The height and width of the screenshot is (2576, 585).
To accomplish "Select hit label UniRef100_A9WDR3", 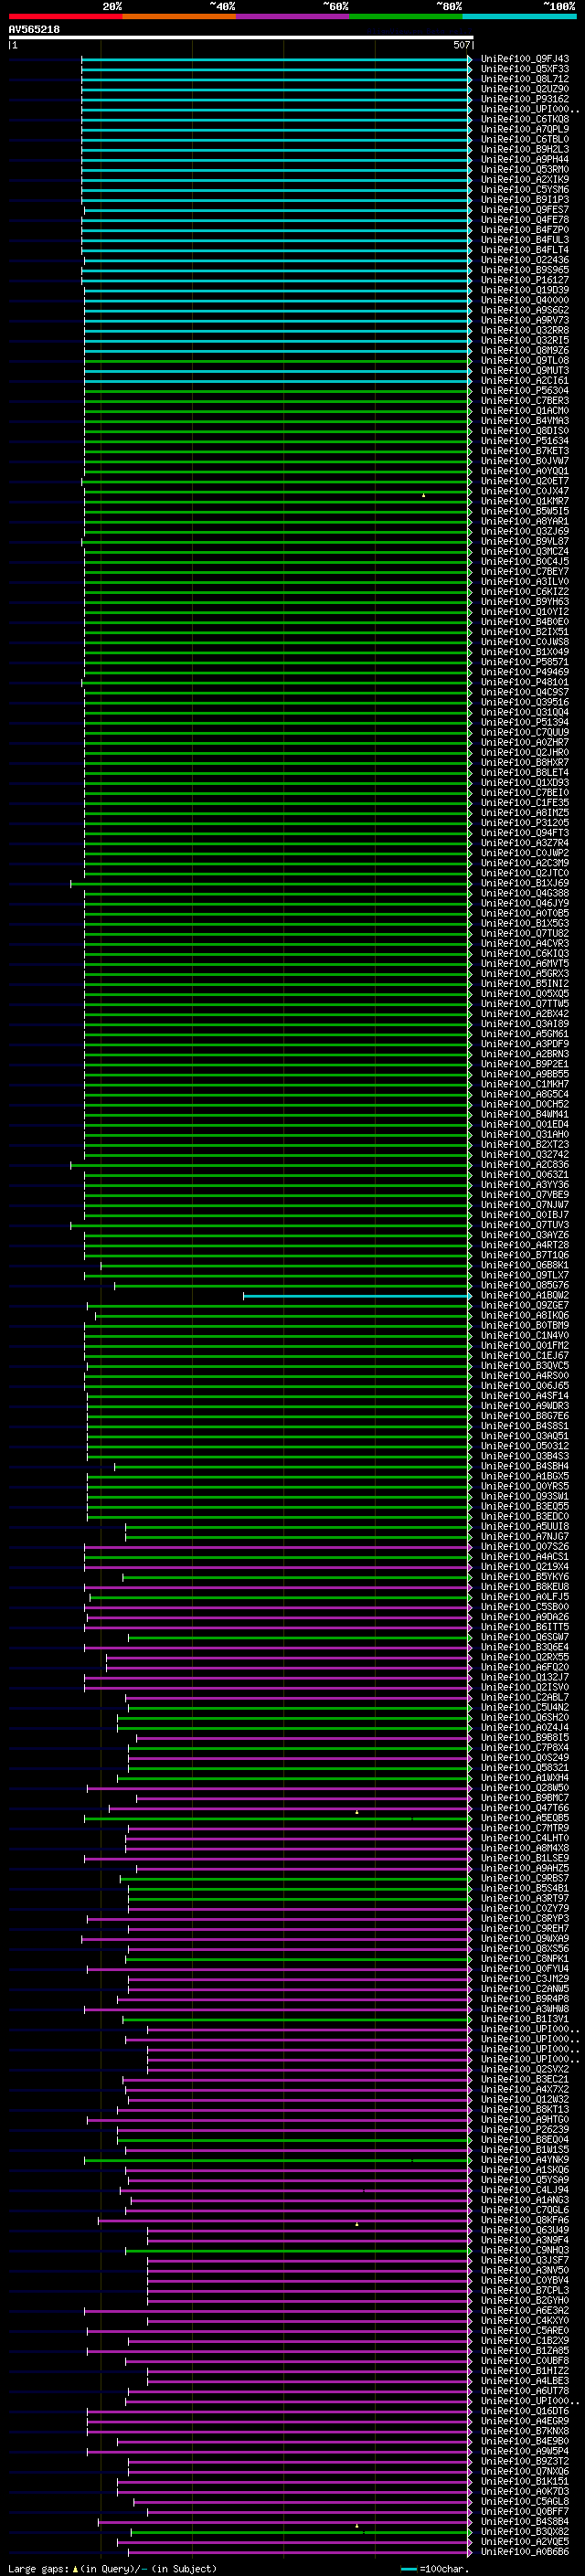I will 525,1406.
